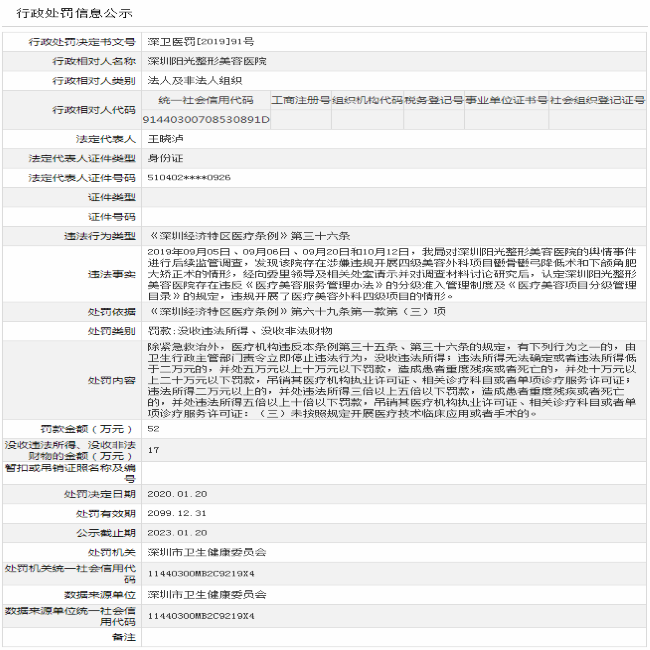Click the 组织机构代码 column header
The image size is (650, 650).
pyautogui.click(x=367, y=101)
